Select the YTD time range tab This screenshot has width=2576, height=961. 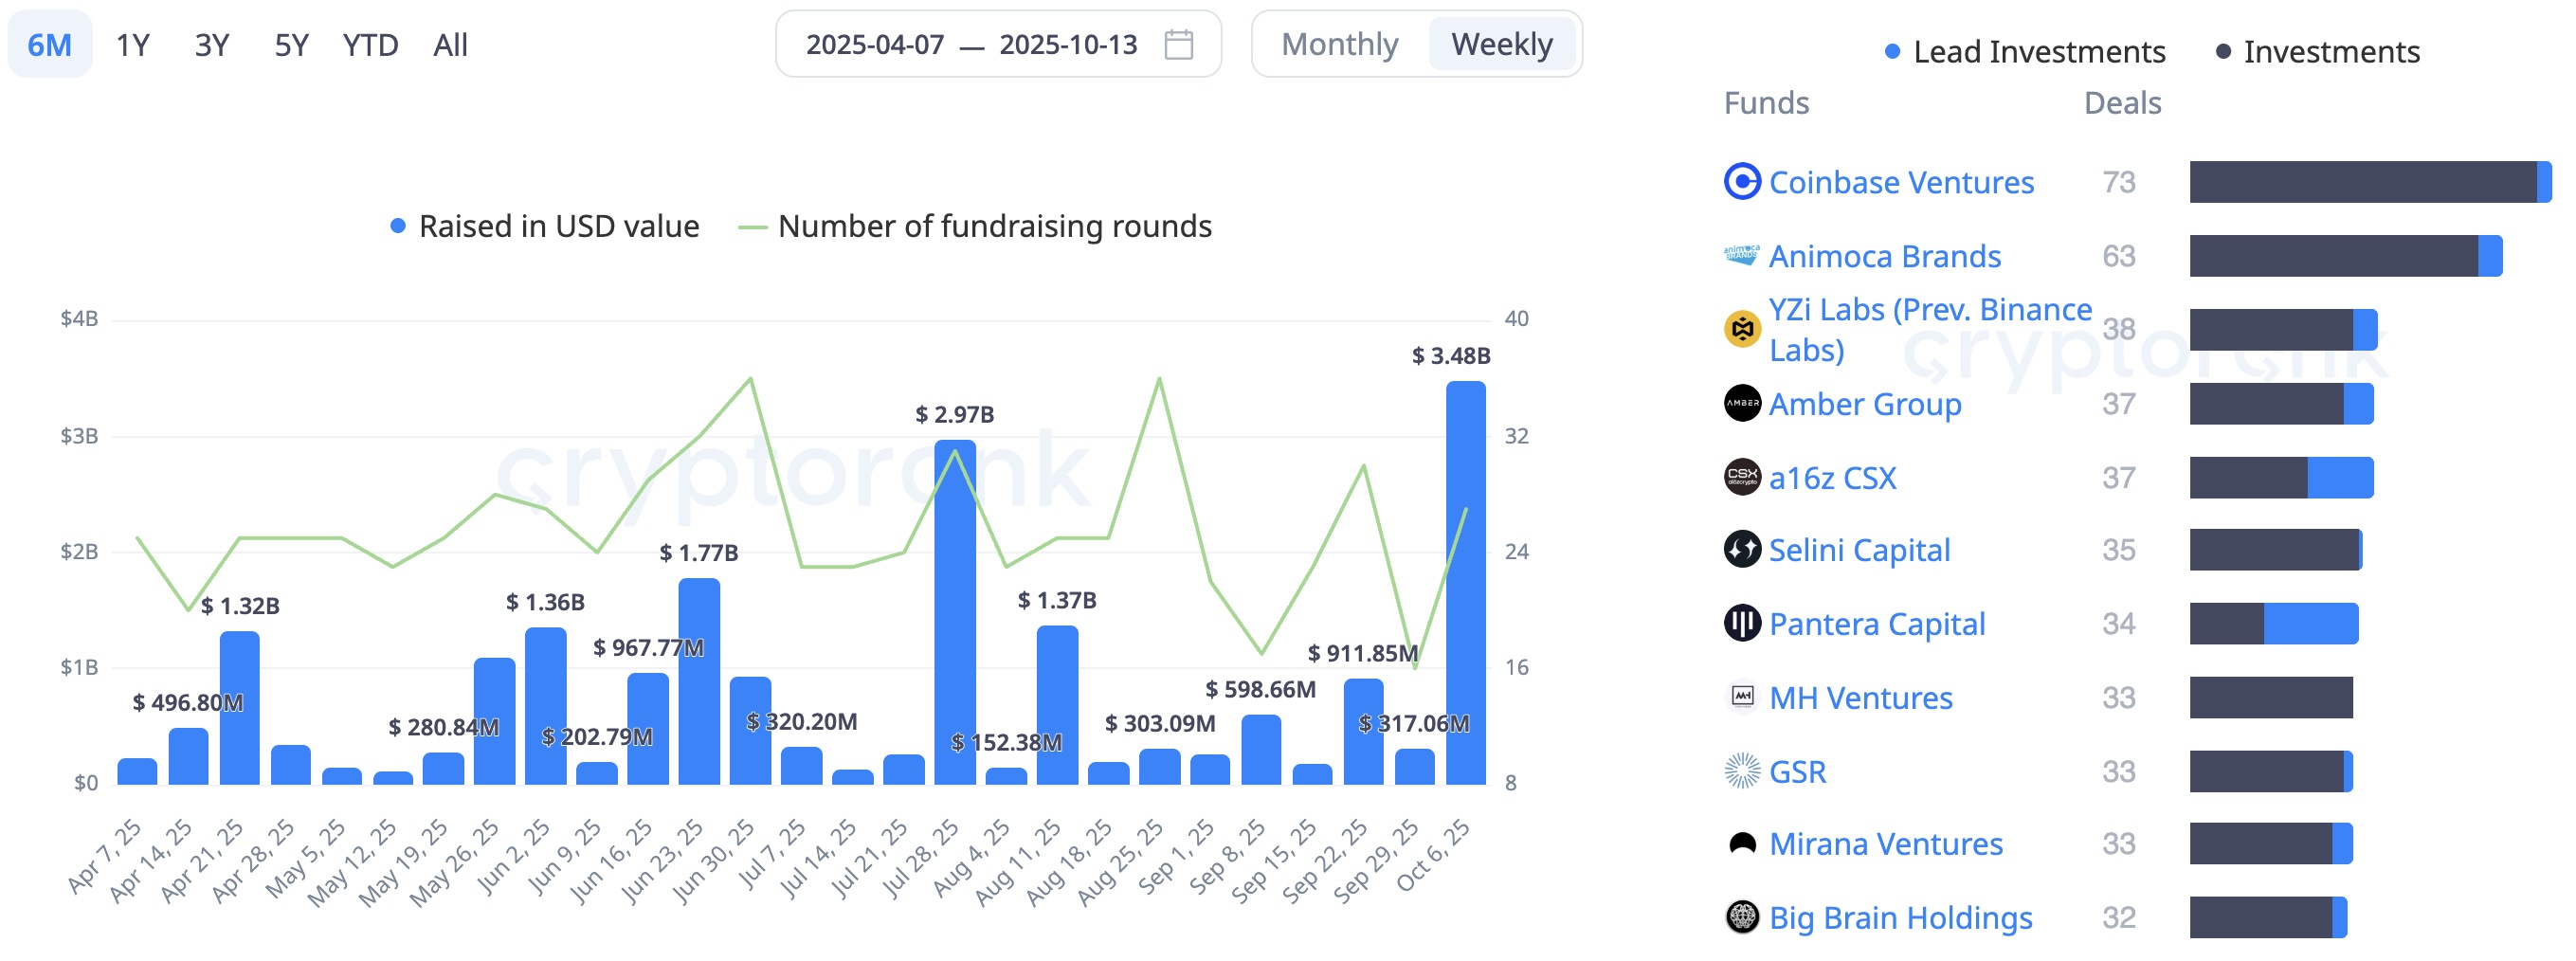click(x=370, y=46)
